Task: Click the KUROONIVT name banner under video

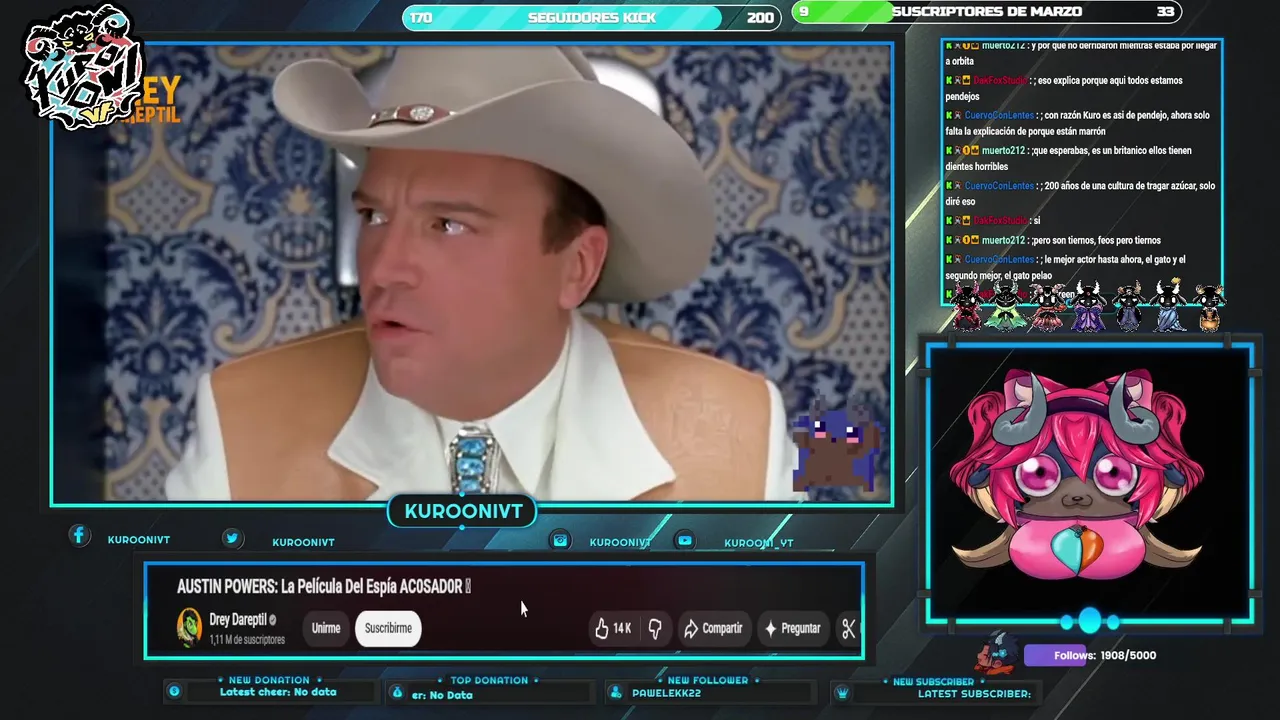Action: click(463, 511)
